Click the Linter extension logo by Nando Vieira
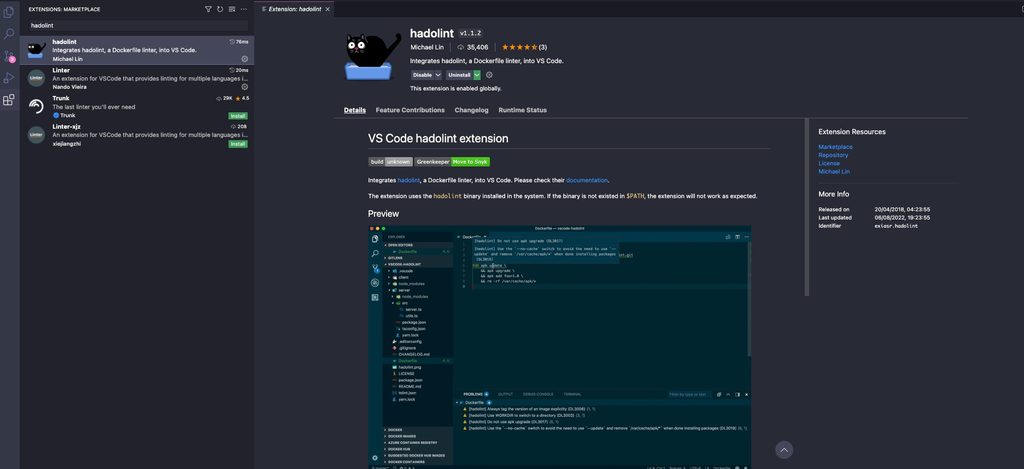The image size is (1024, 469). (x=37, y=78)
